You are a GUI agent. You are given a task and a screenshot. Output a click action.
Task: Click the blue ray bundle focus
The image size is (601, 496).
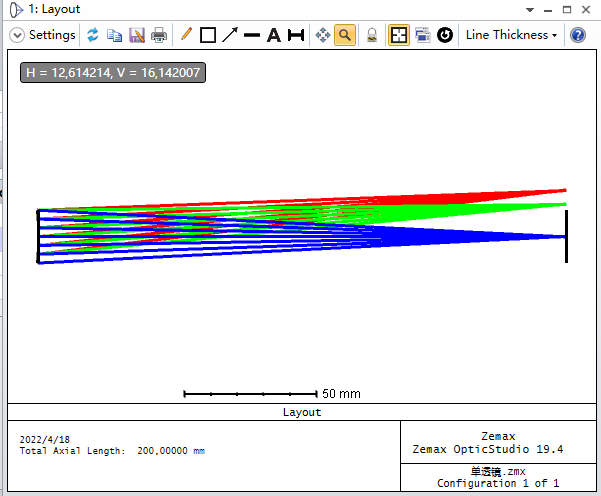point(563,237)
